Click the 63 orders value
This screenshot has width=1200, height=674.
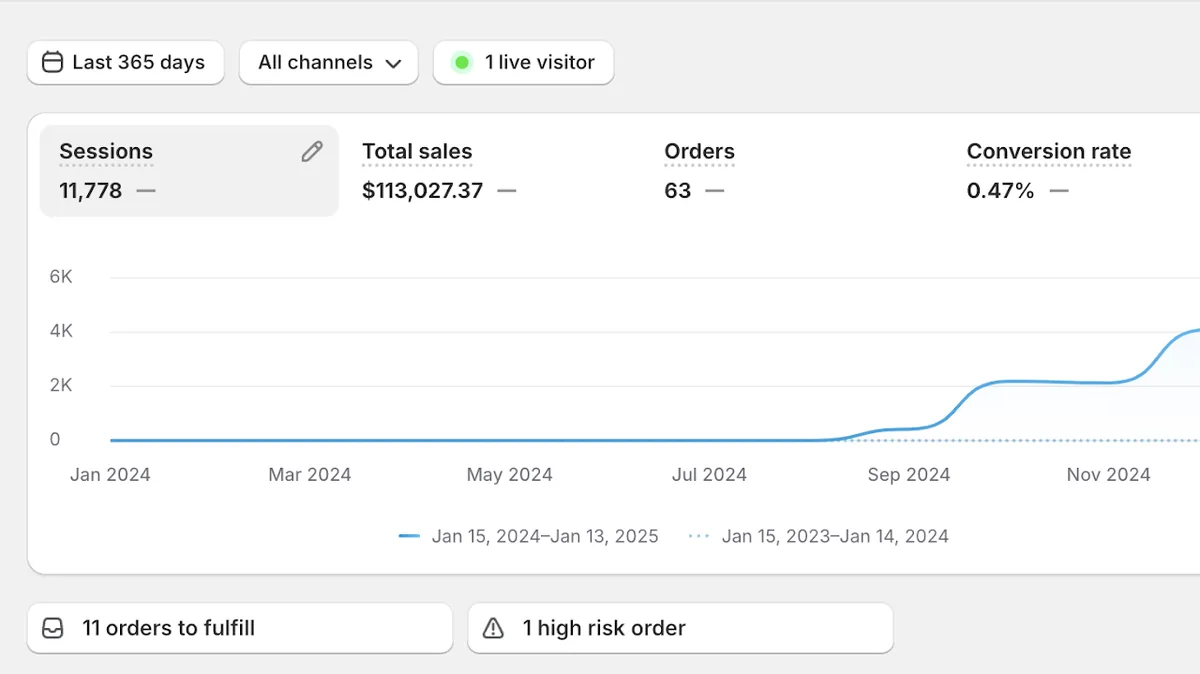click(x=678, y=190)
